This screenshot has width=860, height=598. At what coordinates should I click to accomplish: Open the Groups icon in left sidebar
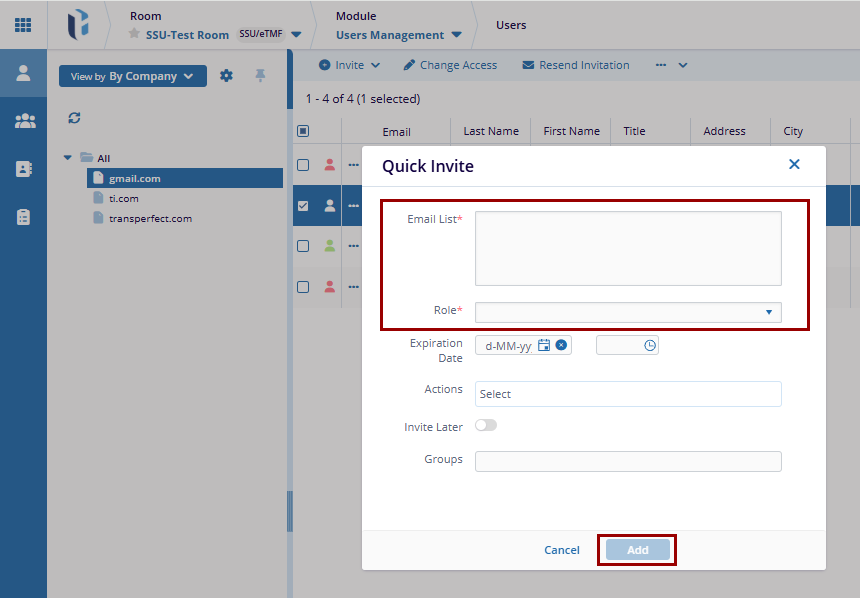[x=24, y=121]
